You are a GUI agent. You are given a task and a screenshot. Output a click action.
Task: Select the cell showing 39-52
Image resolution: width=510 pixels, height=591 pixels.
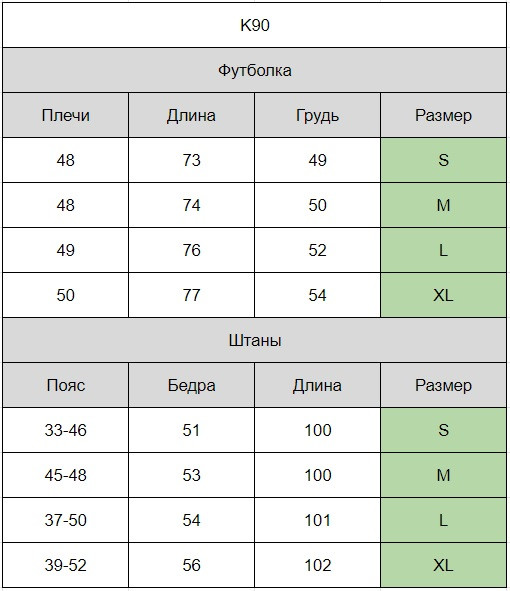pyautogui.click(x=66, y=565)
